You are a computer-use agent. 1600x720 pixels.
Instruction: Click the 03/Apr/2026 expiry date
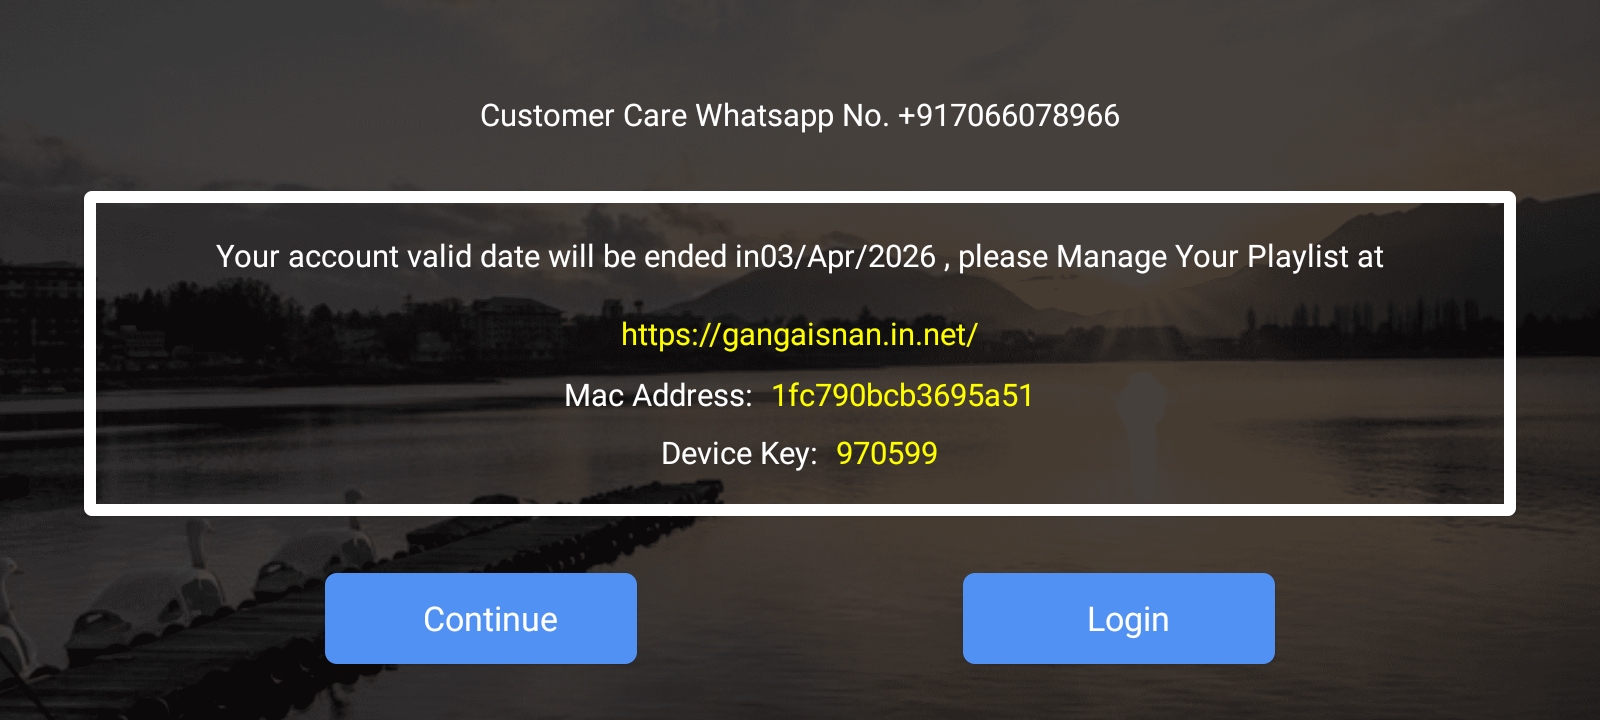(x=848, y=257)
